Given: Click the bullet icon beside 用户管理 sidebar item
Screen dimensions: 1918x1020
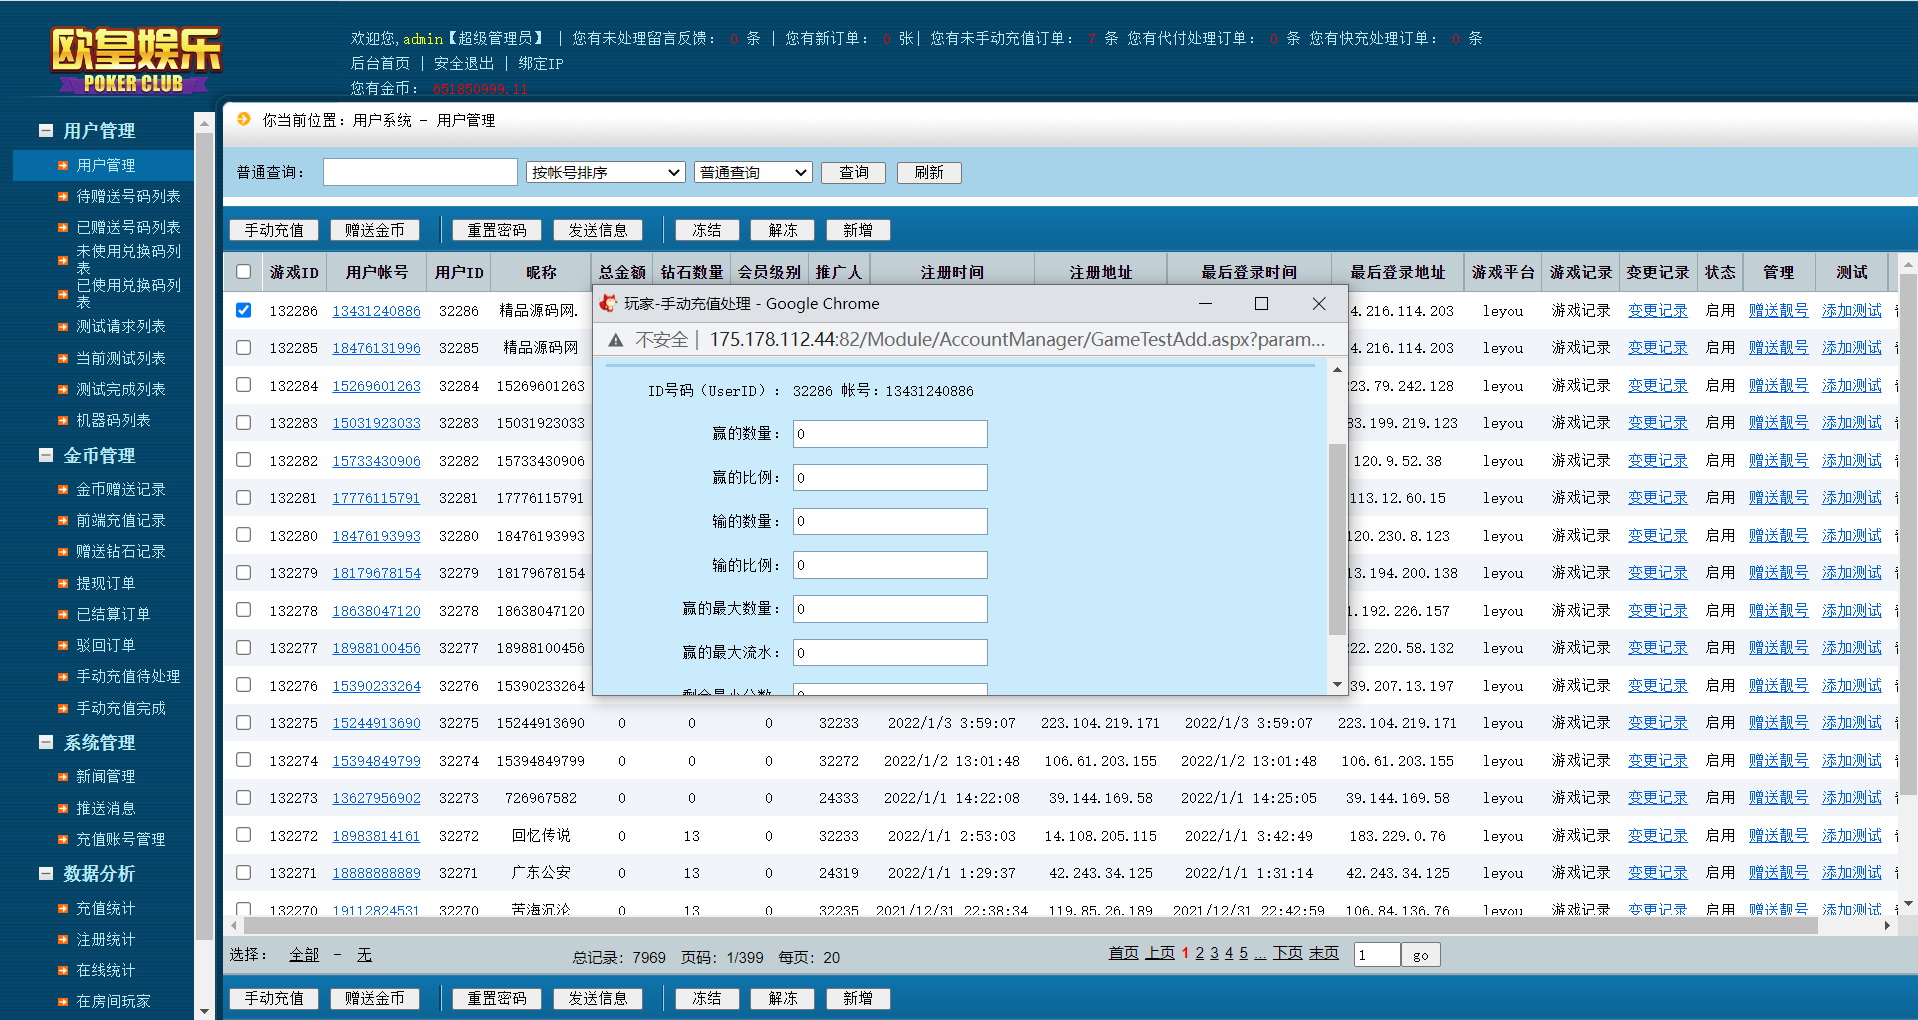Looking at the screenshot, I should pyautogui.click(x=63, y=166).
